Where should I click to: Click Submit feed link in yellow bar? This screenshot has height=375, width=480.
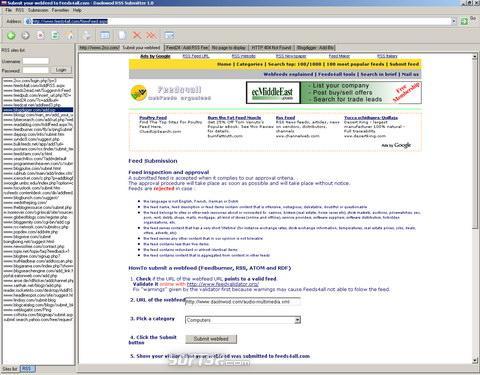404,64
